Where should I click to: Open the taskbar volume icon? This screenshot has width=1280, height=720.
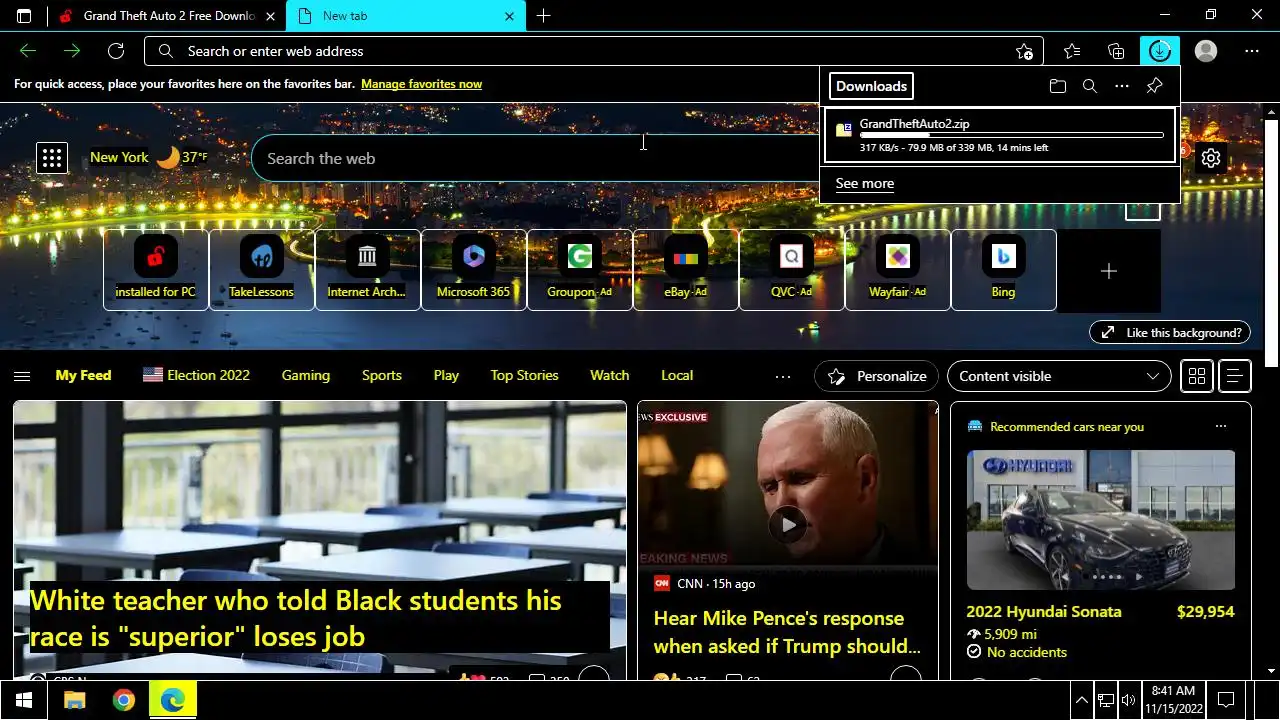pos(1129,700)
